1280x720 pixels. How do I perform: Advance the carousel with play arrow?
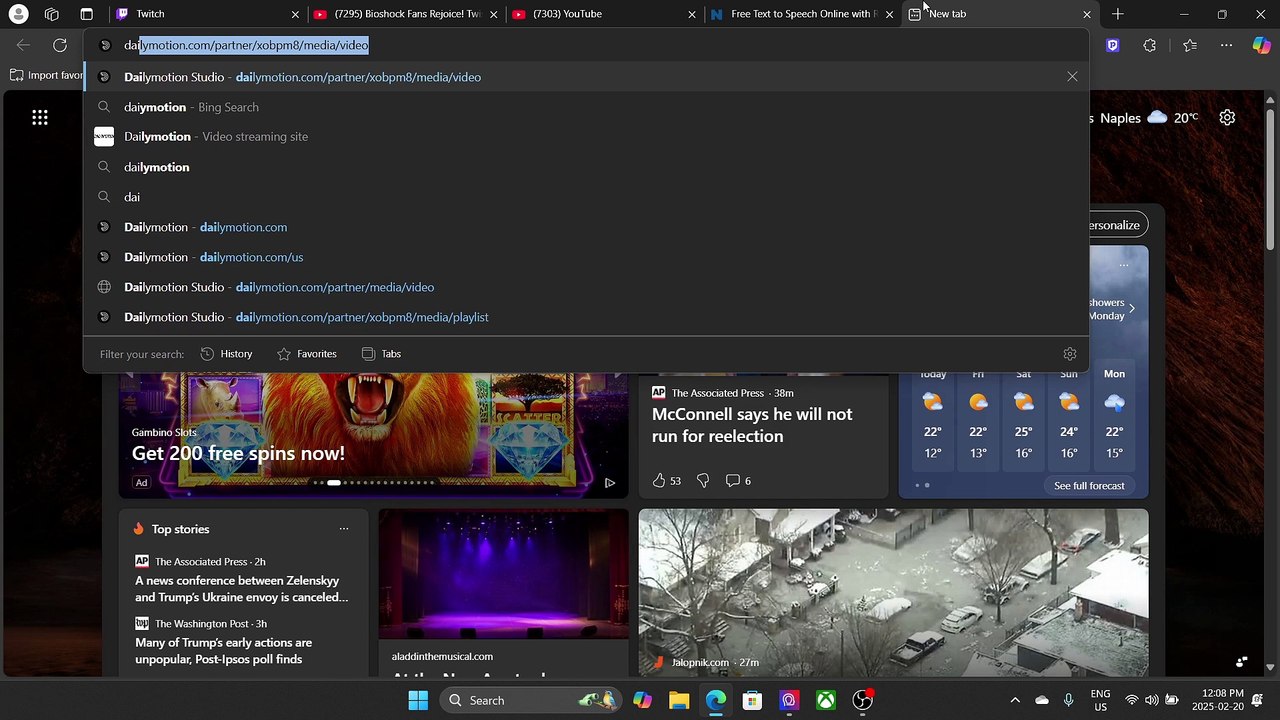tap(609, 482)
